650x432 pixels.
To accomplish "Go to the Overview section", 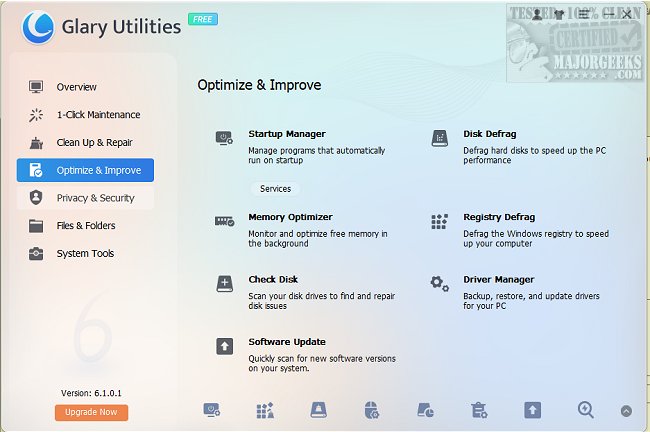I will point(85,87).
